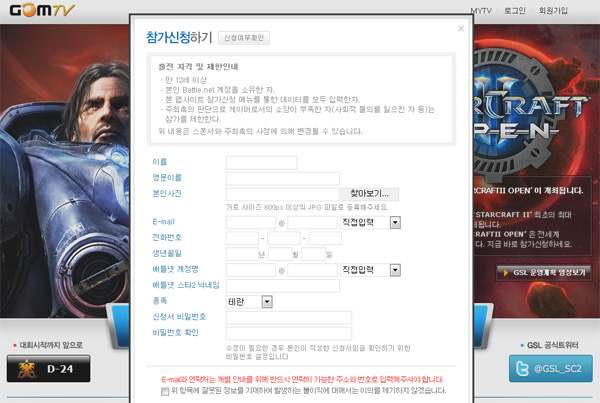
Task: Open the E-mail domain 직접입력 dropdown
Action: [396, 222]
